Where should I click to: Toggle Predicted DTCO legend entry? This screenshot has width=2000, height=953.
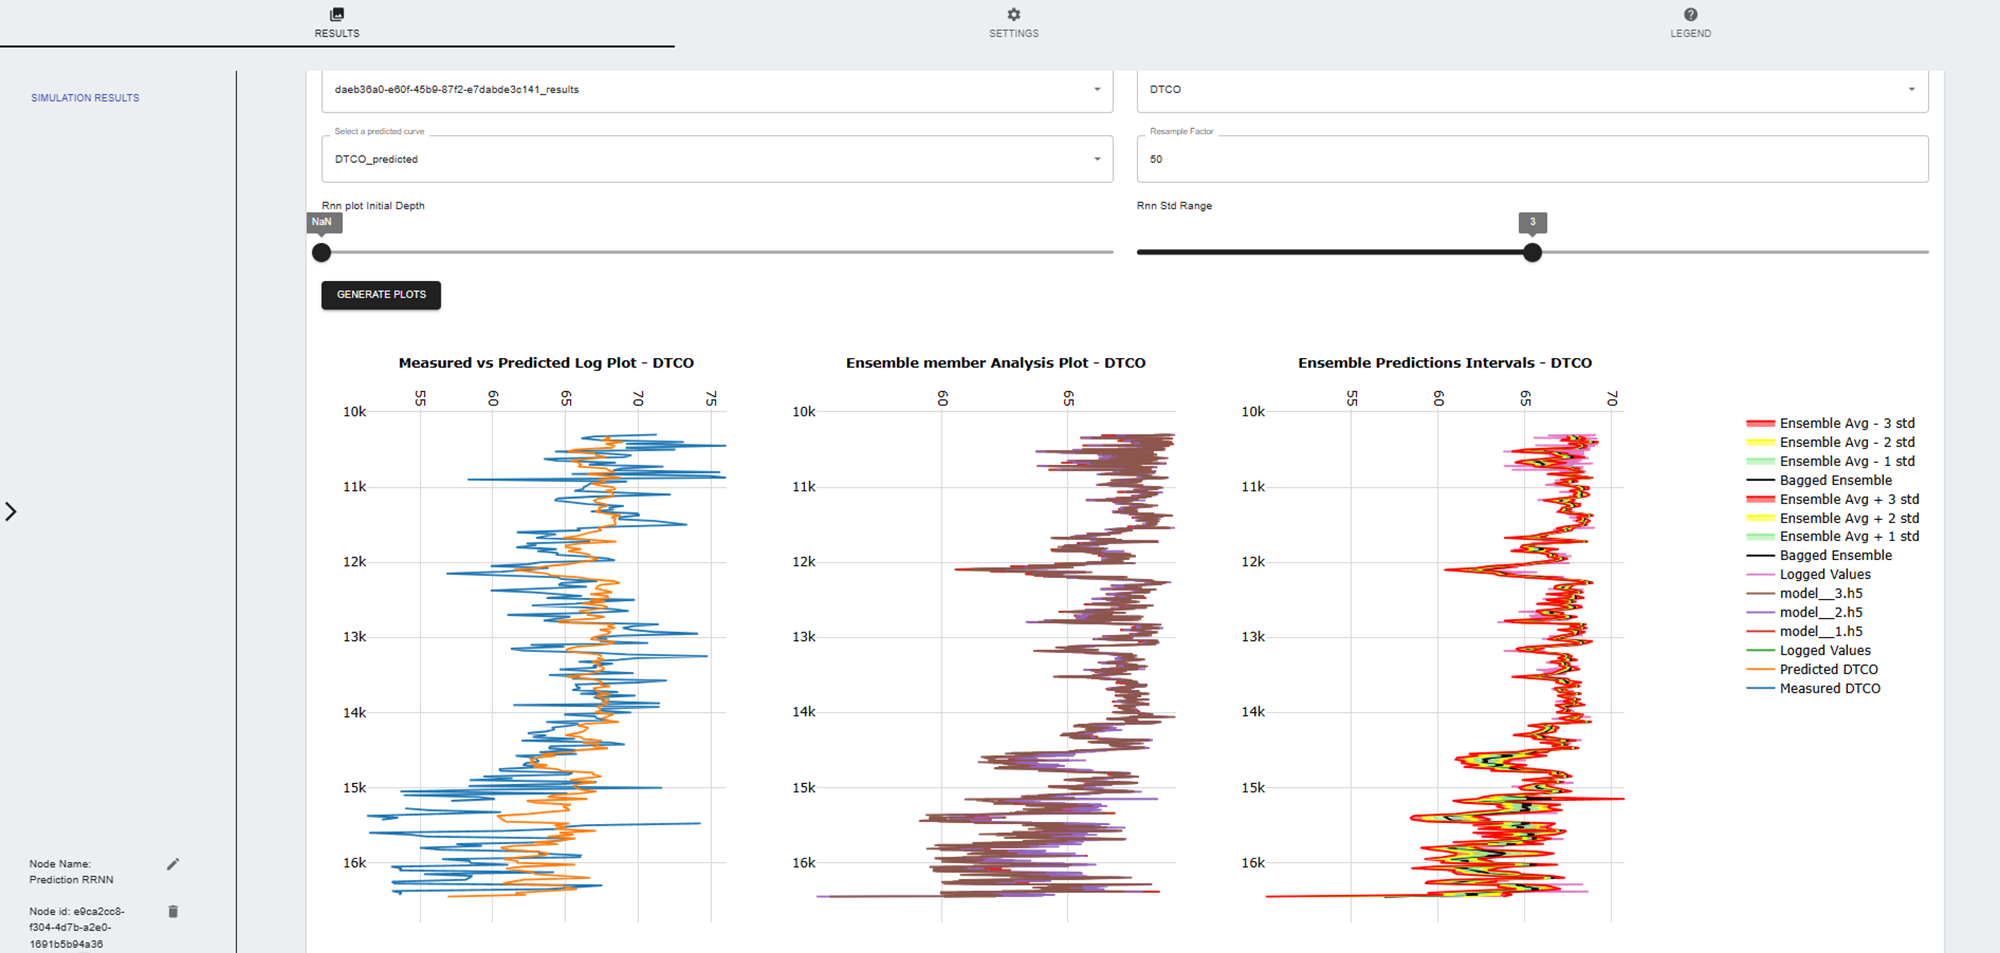[x=1828, y=670]
